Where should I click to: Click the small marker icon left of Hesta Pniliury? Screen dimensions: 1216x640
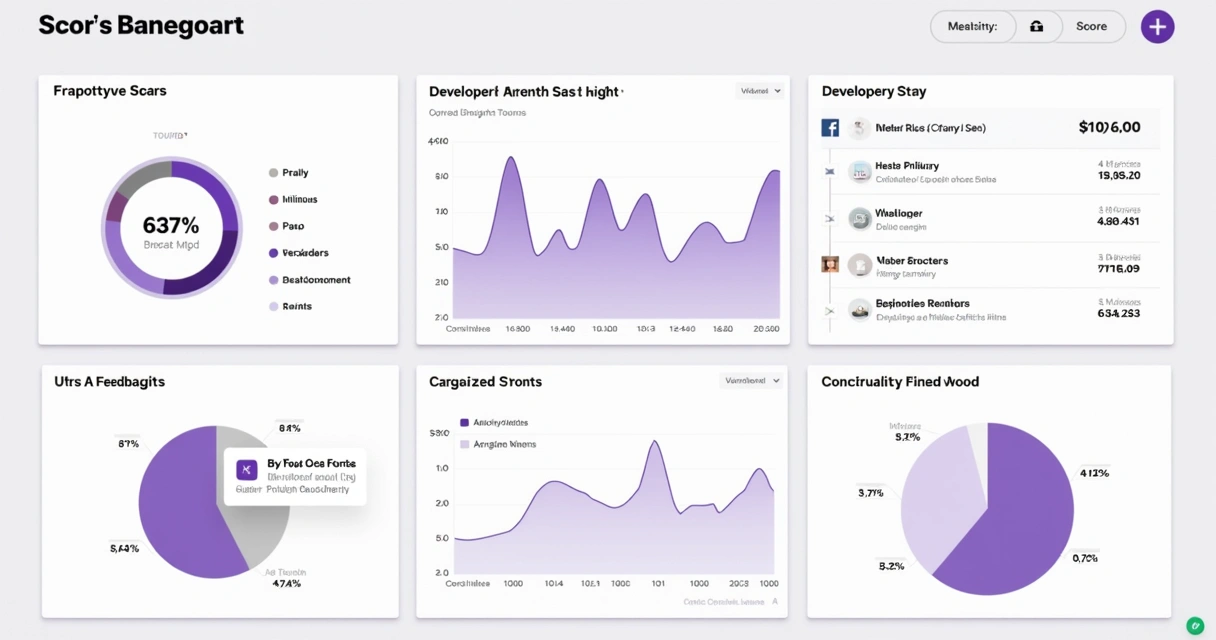[x=829, y=172]
